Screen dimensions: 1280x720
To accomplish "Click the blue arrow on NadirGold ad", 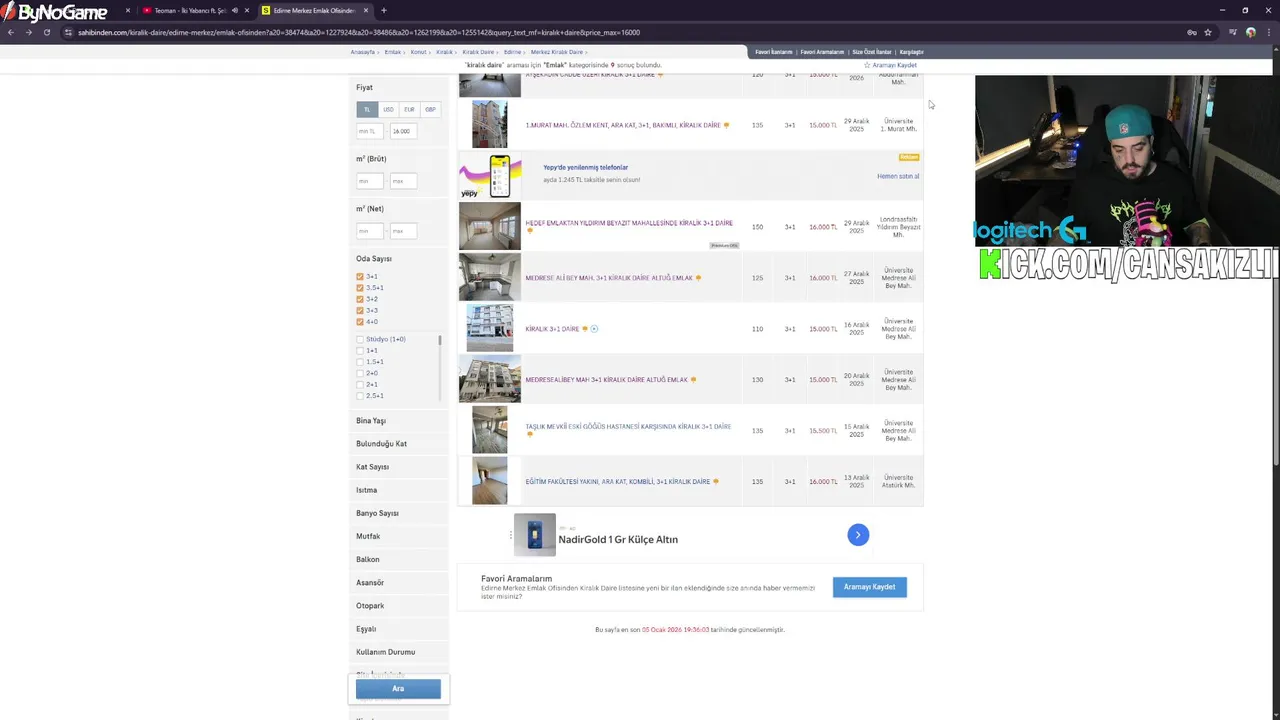I will (x=858, y=535).
